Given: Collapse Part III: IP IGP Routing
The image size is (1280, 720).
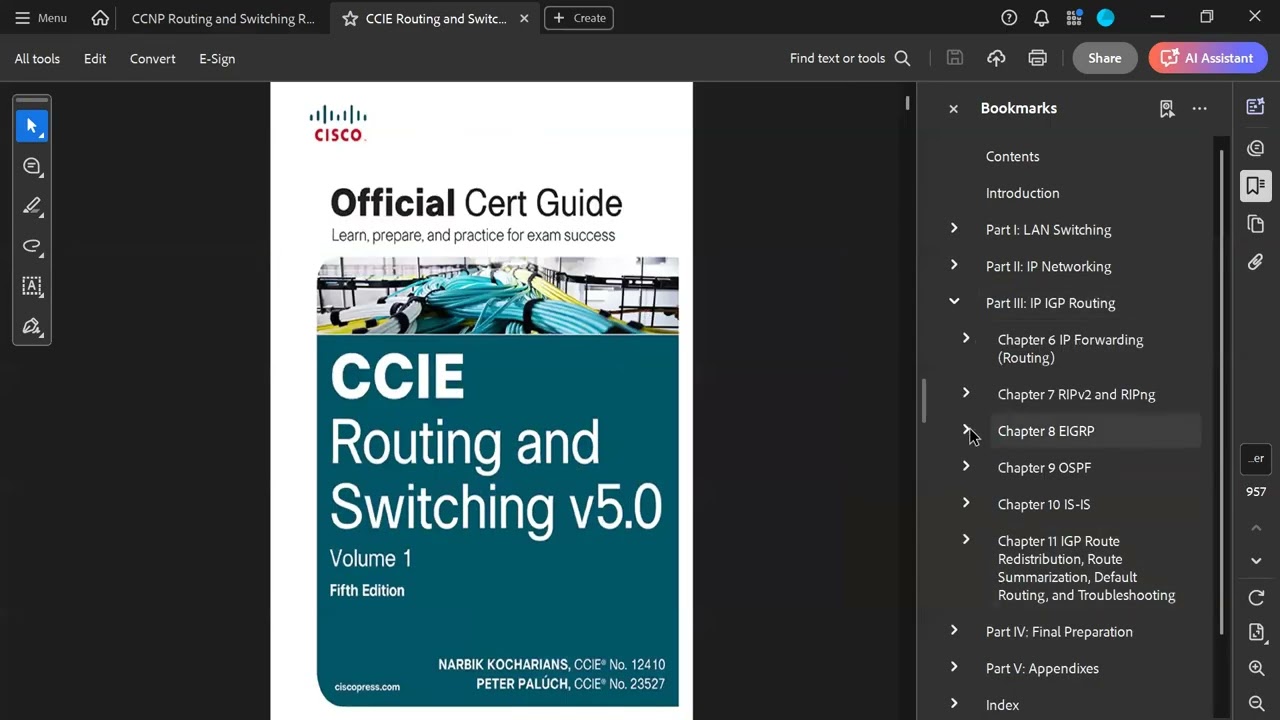Looking at the screenshot, I should point(954,301).
